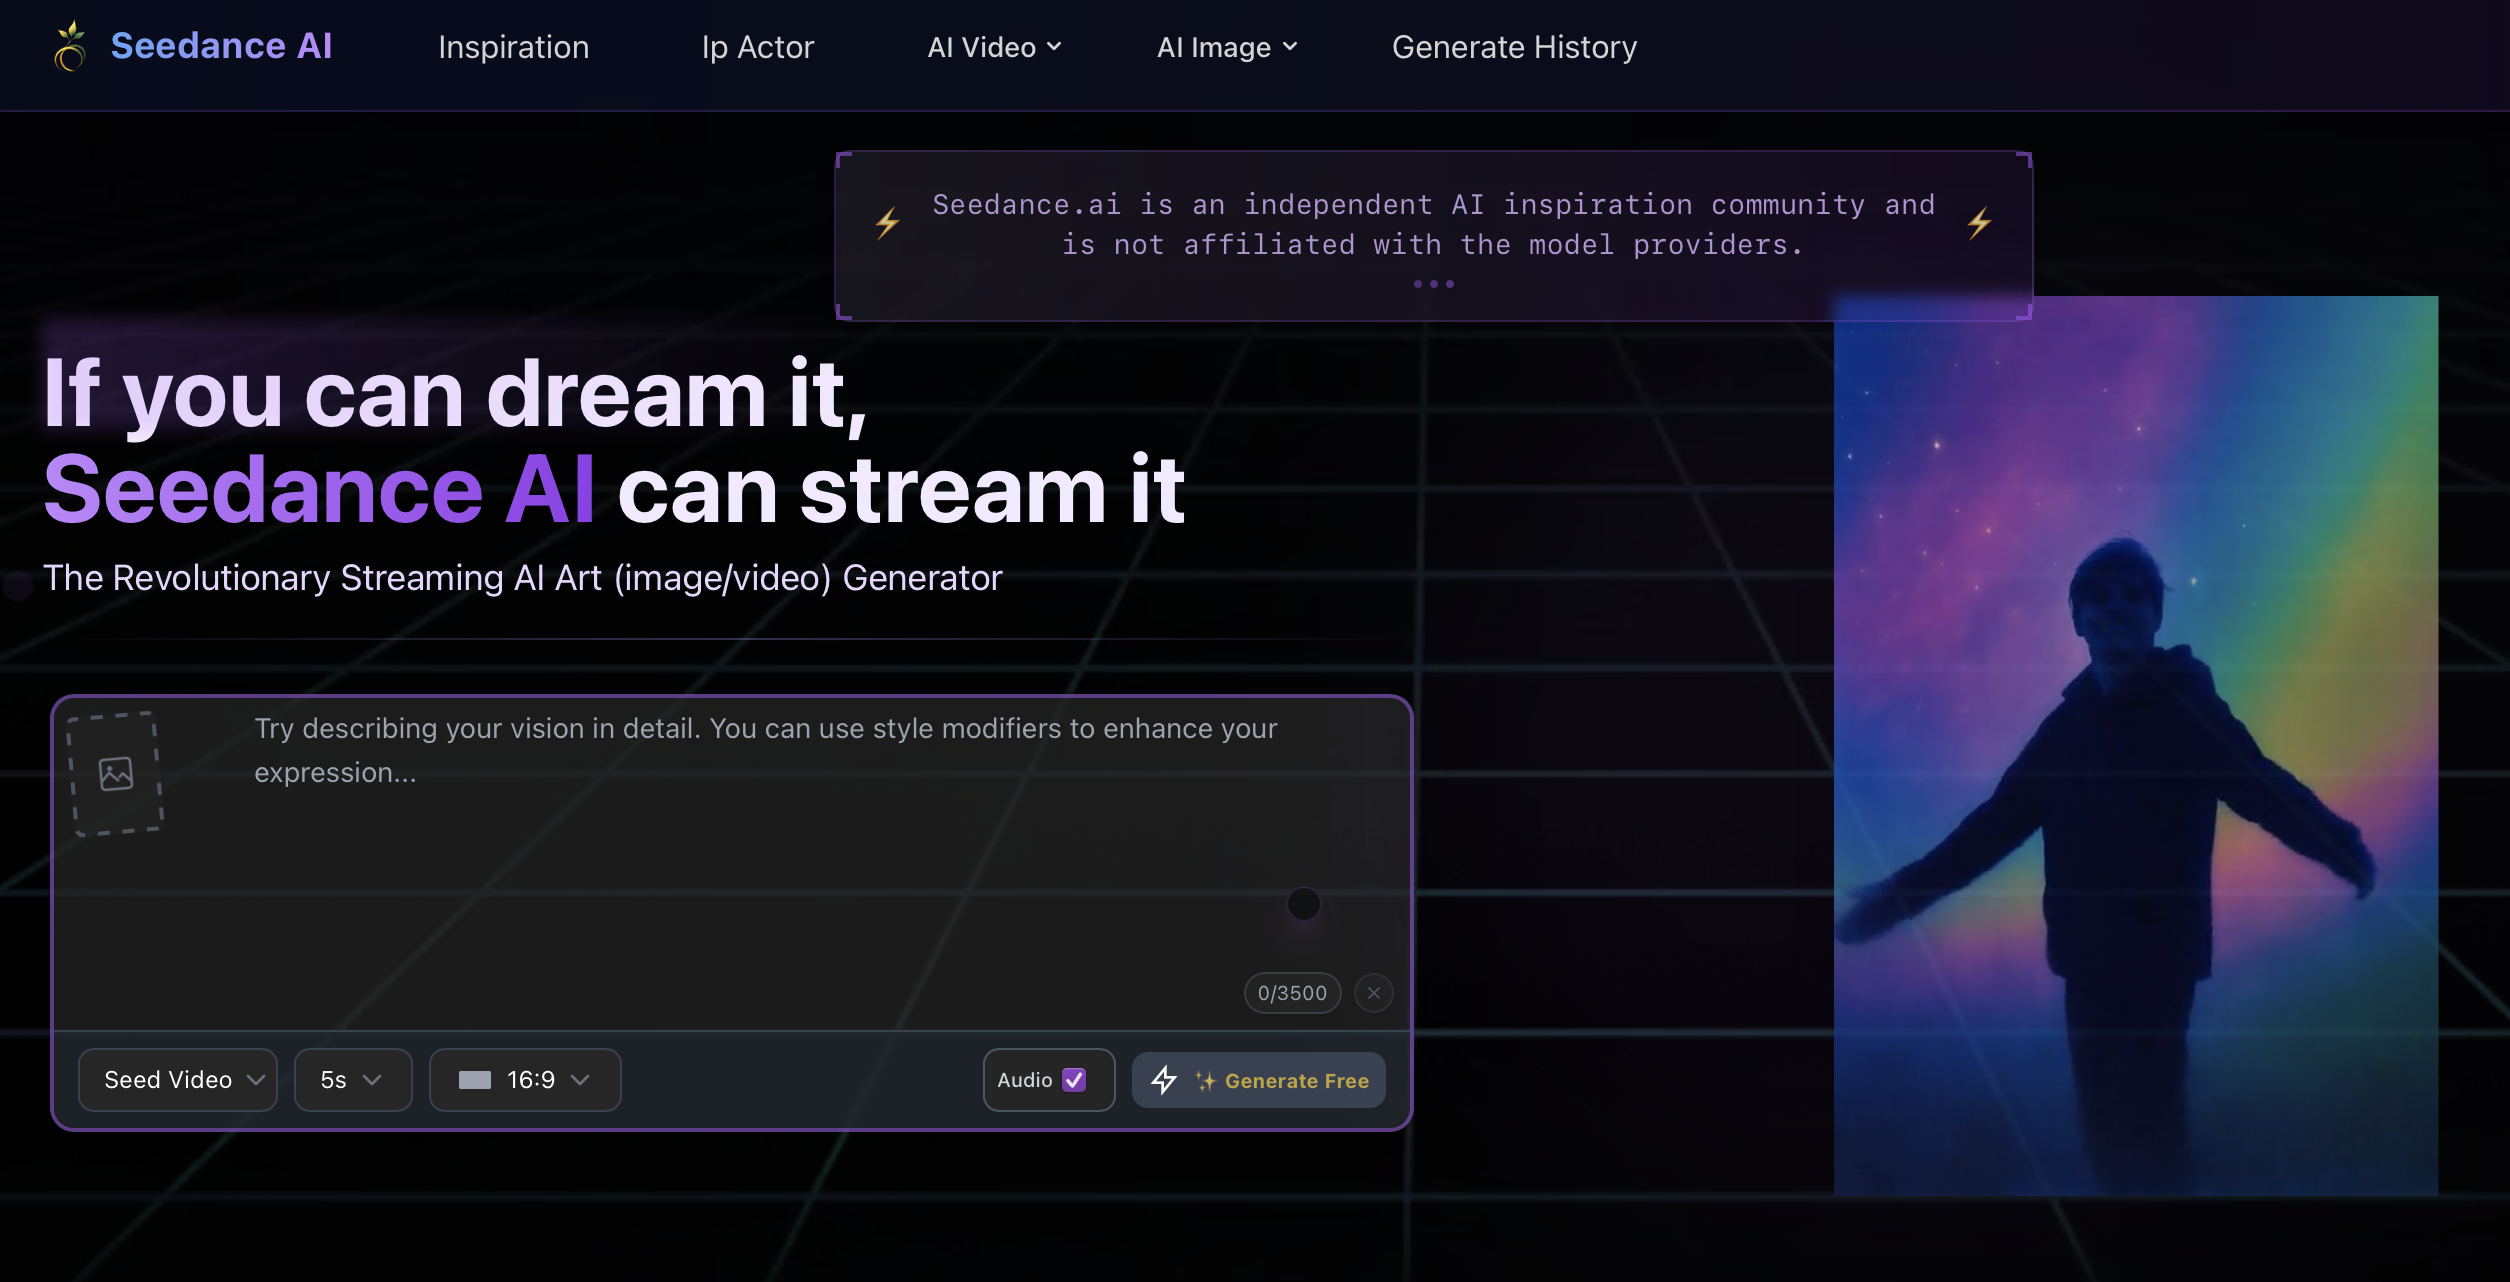Click the Seedance AI brand name link

[x=221, y=46]
